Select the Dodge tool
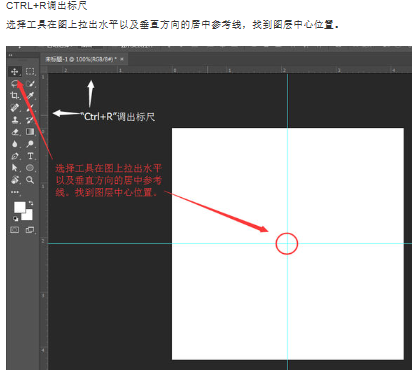The image size is (420, 375). [x=30, y=144]
